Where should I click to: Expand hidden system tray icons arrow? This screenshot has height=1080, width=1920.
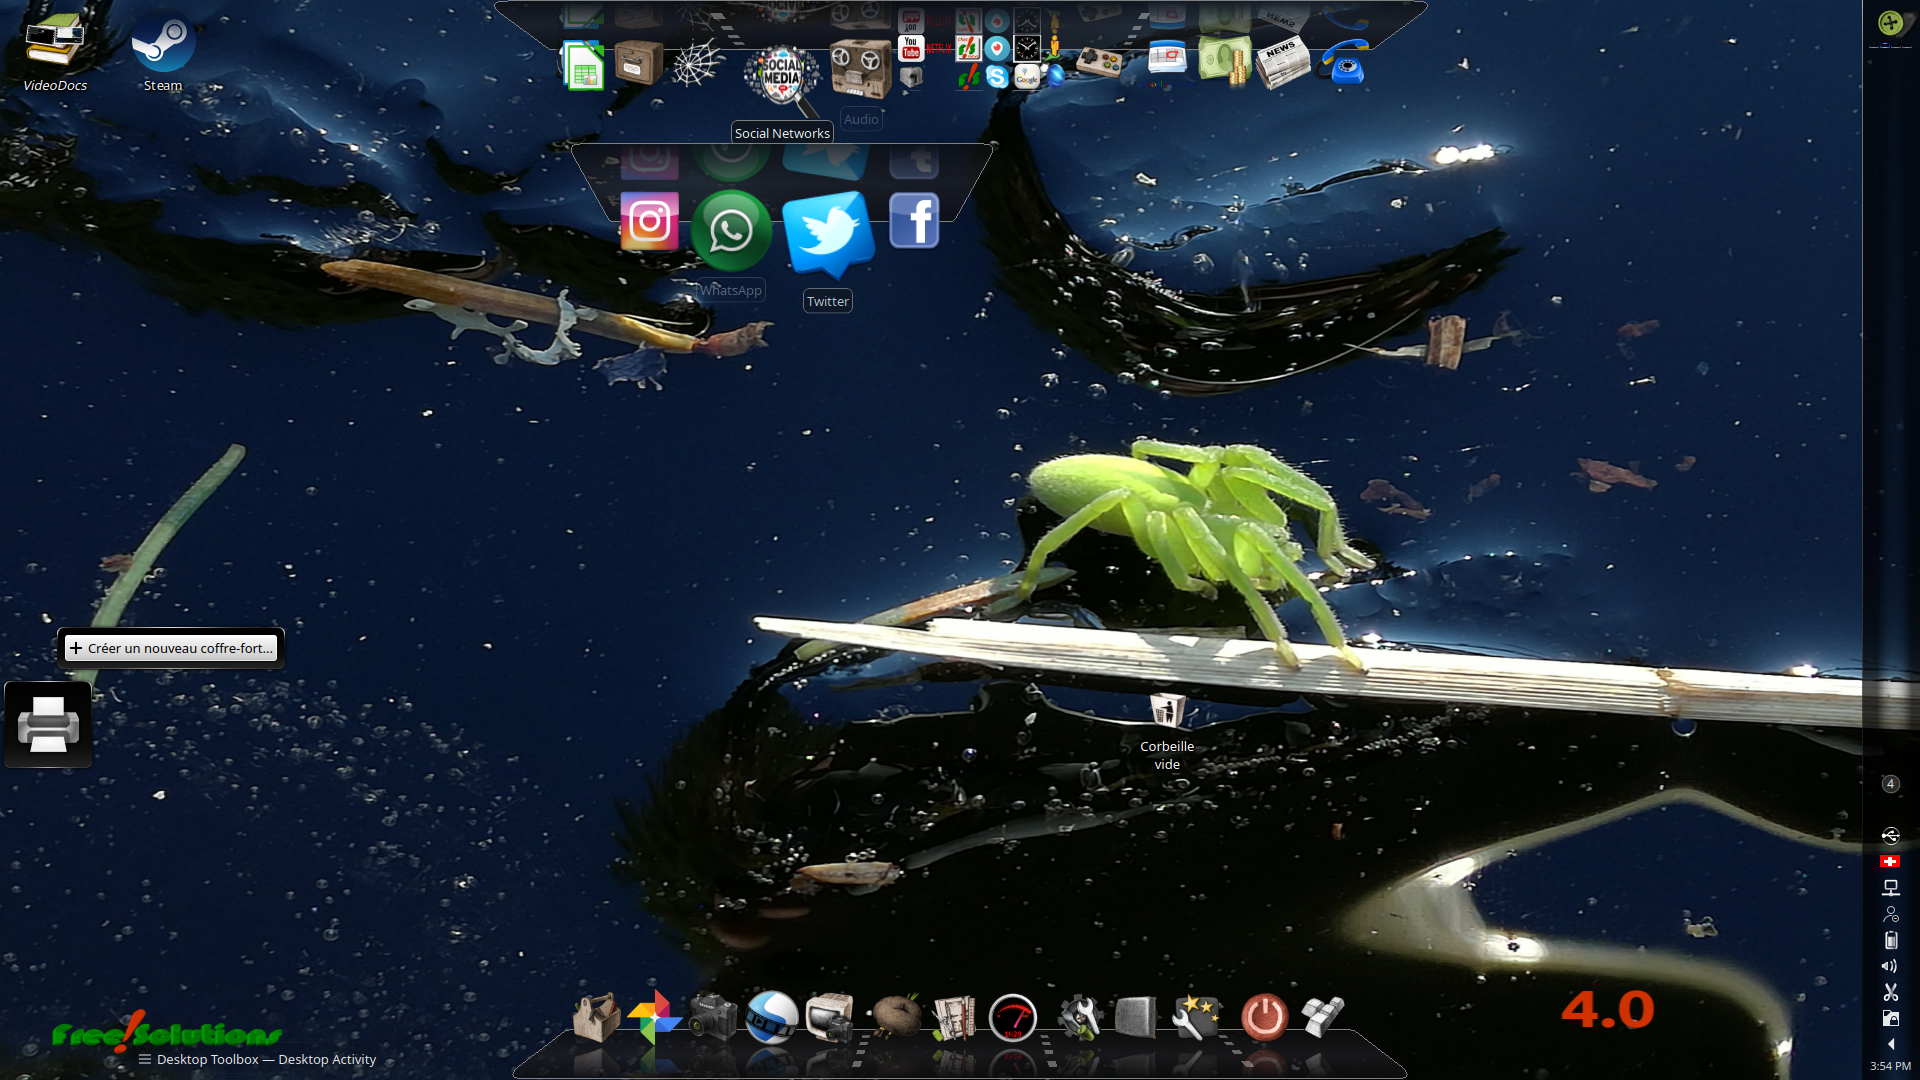(x=1890, y=1044)
